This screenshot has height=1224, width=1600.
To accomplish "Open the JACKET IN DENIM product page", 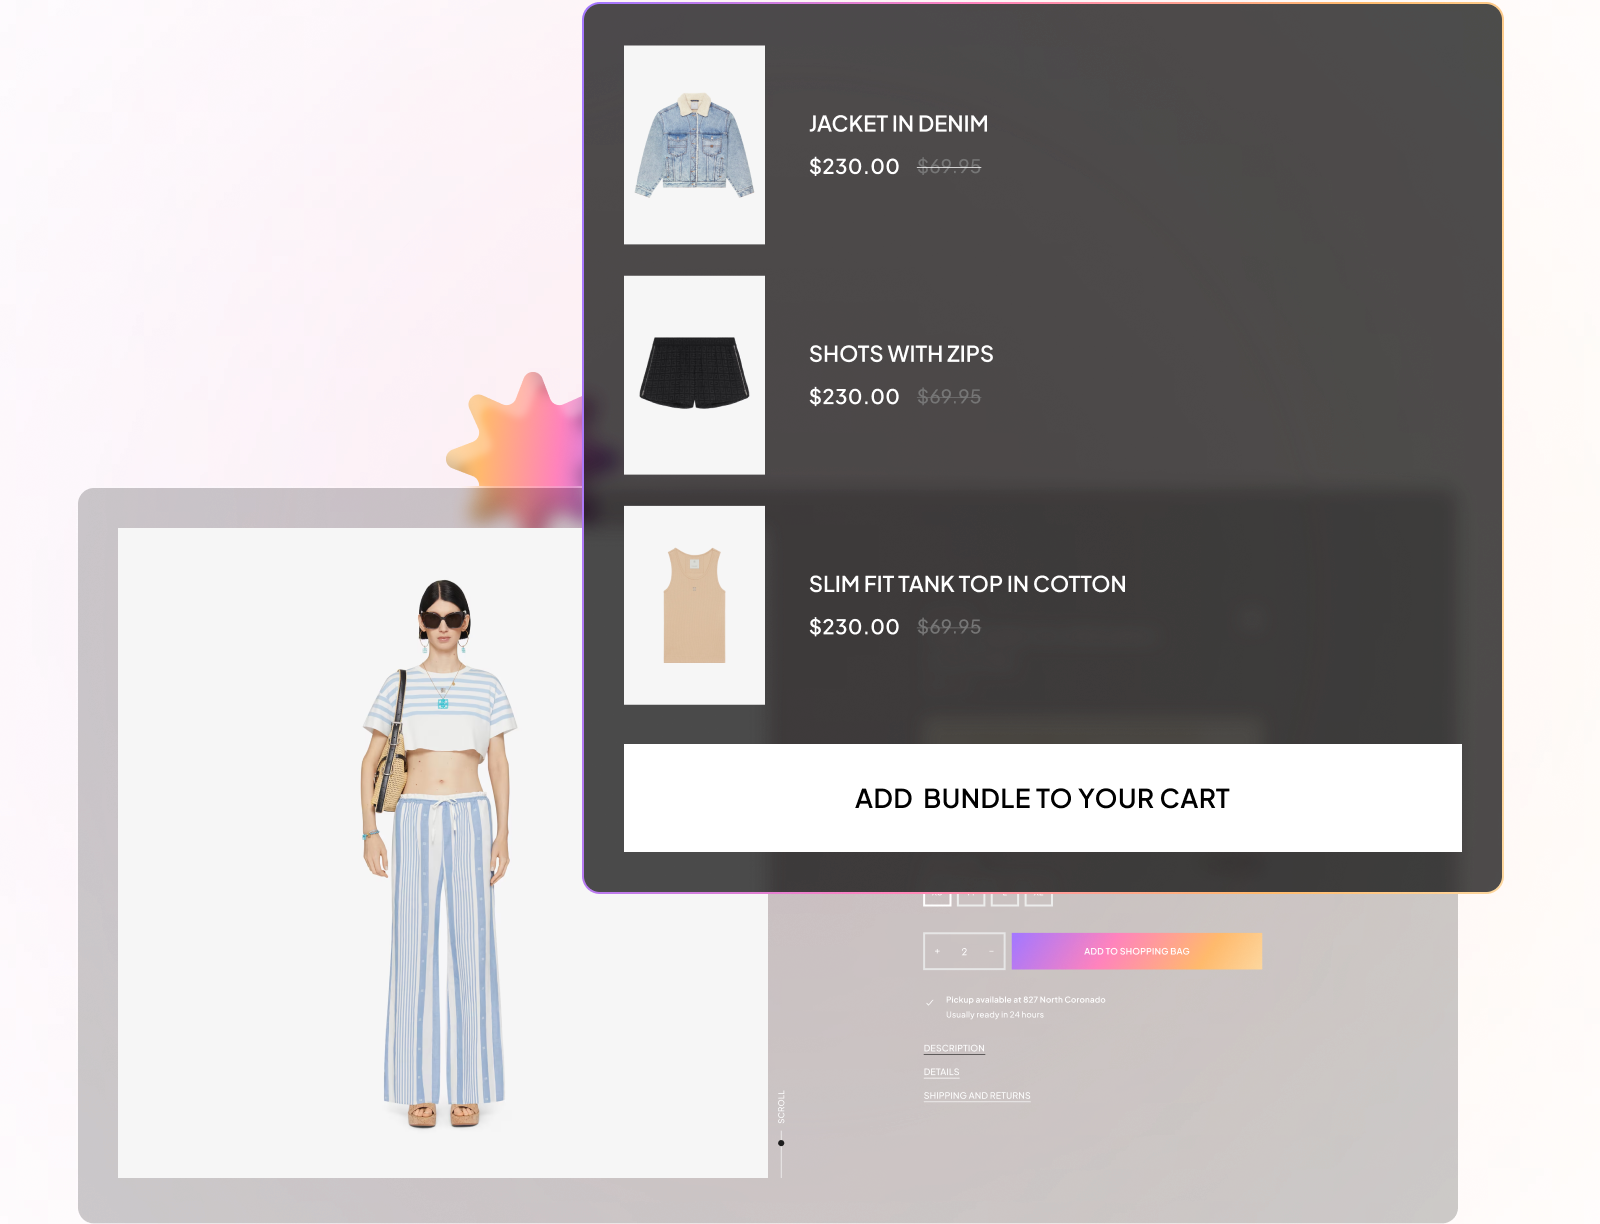I will click(898, 124).
